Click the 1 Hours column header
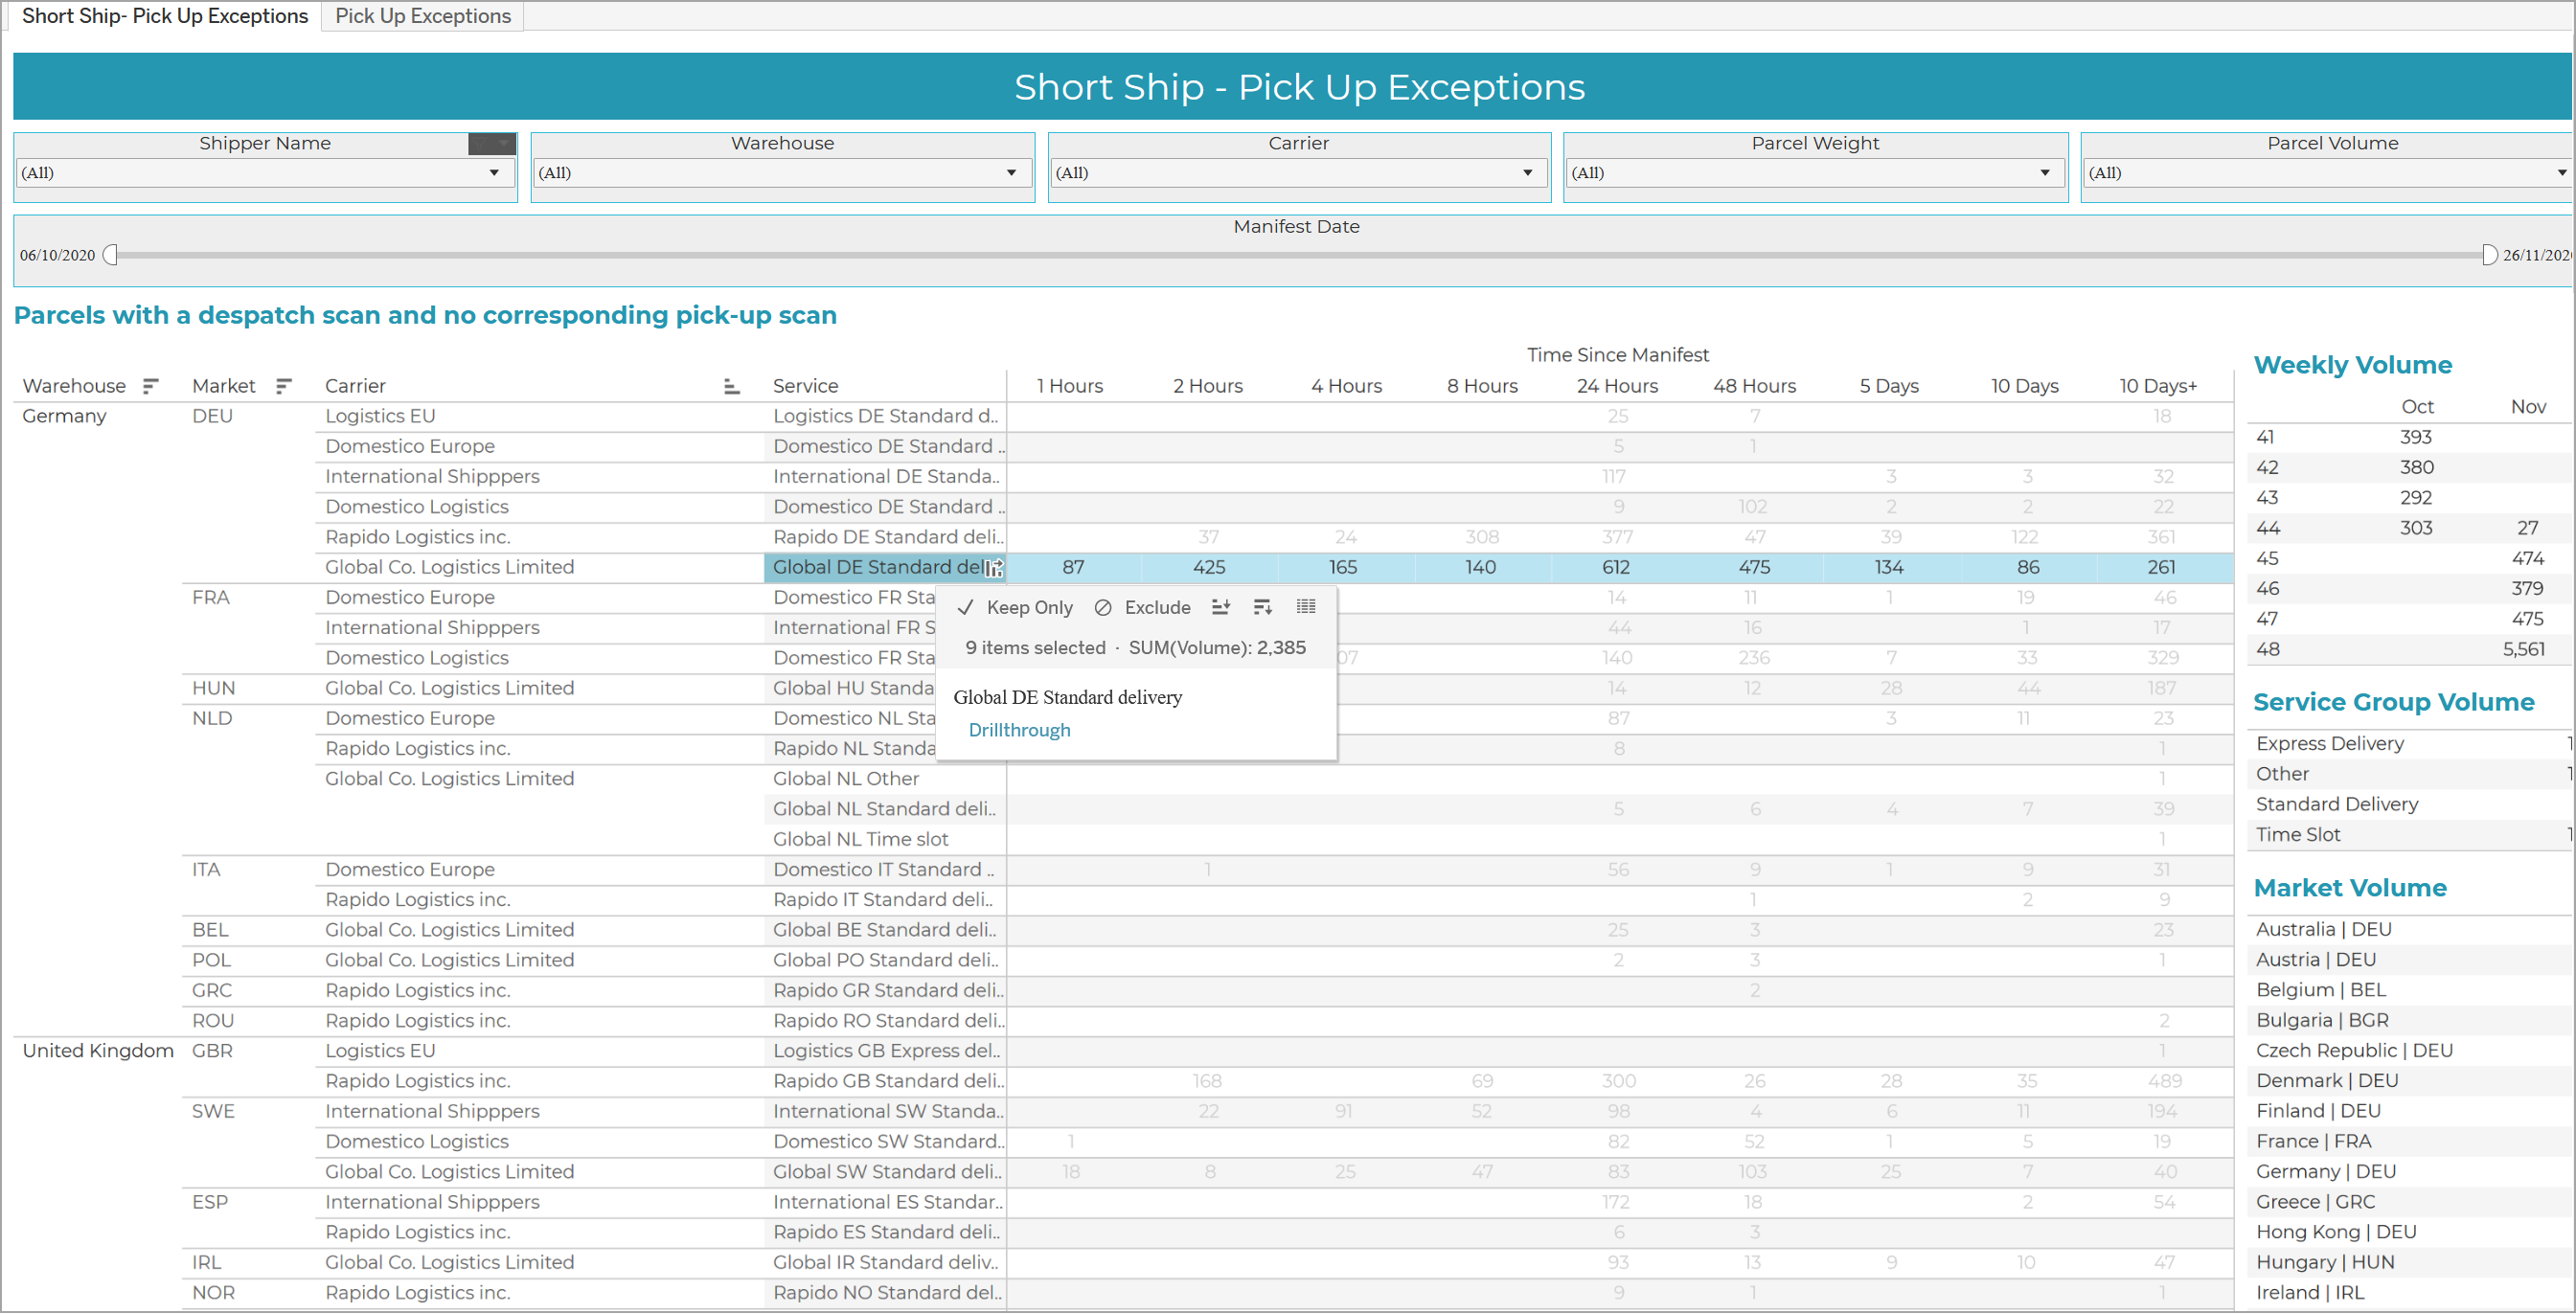This screenshot has height=1313, width=2576. [x=1069, y=386]
